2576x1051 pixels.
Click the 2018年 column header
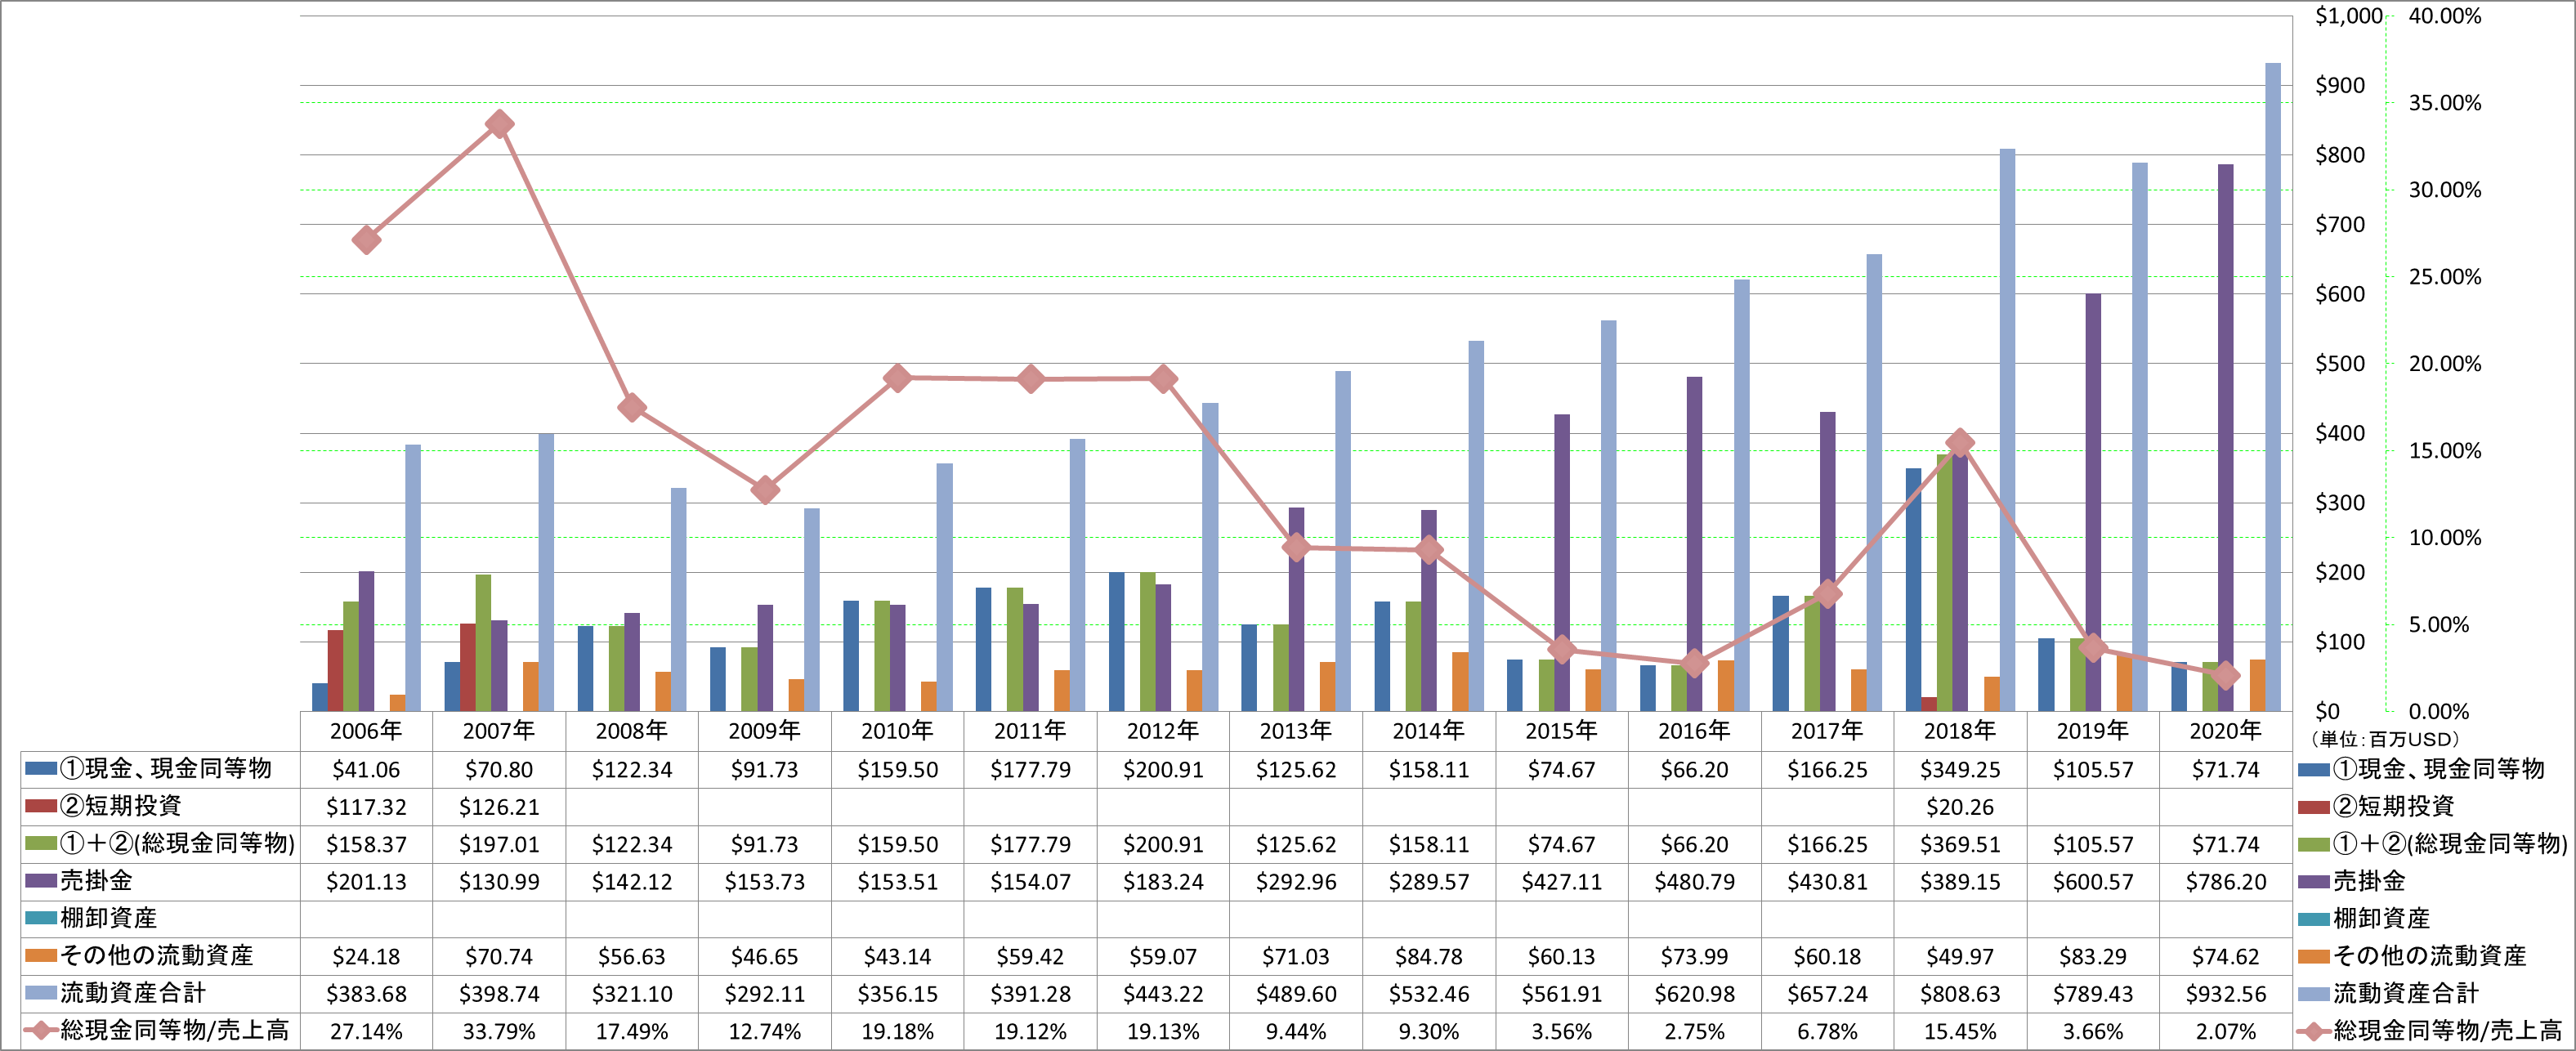[x=1960, y=731]
